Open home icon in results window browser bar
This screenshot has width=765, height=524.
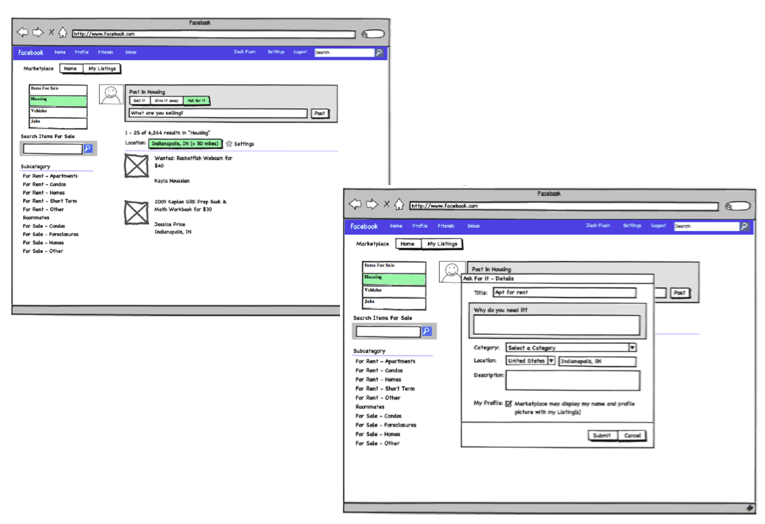tap(62, 32)
